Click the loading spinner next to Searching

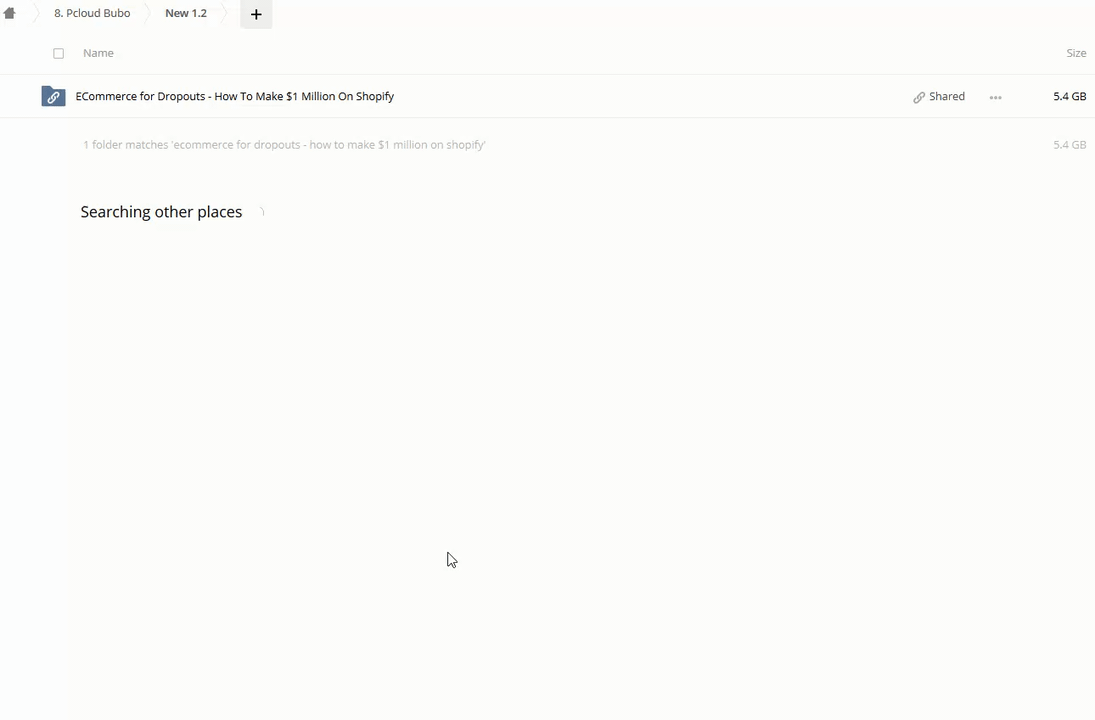tap(261, 212)
